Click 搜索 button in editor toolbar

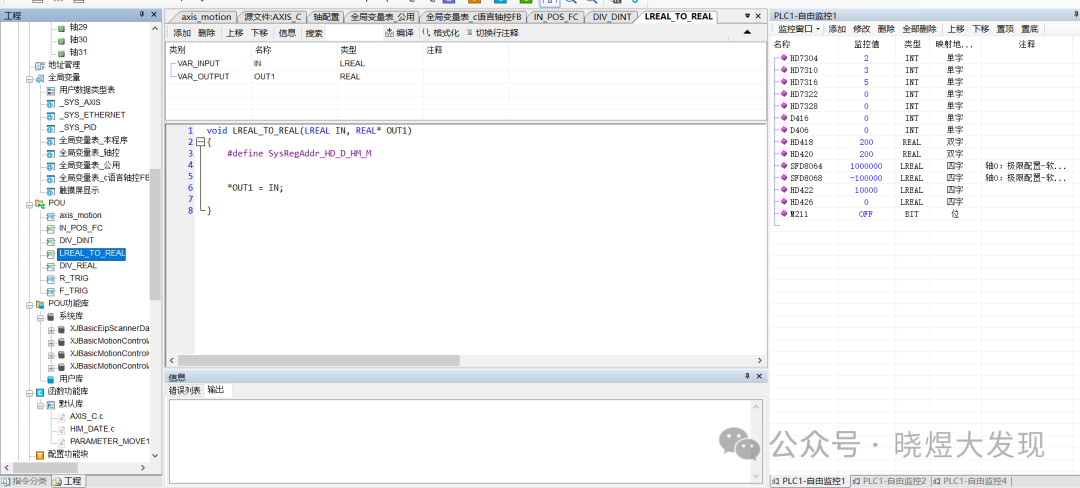tap(313, 33)
